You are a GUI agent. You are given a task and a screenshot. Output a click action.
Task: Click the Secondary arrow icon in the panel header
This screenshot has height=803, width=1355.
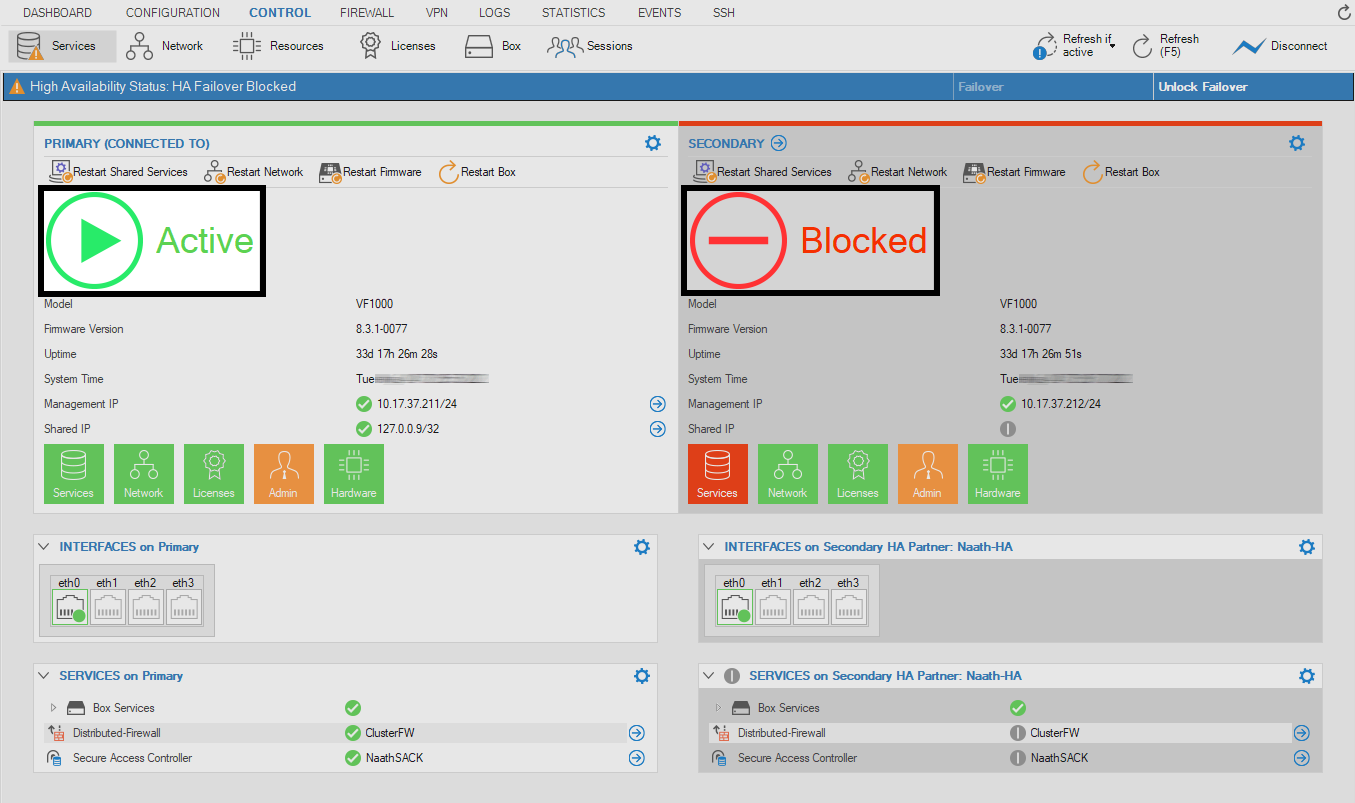coord(778,142)
